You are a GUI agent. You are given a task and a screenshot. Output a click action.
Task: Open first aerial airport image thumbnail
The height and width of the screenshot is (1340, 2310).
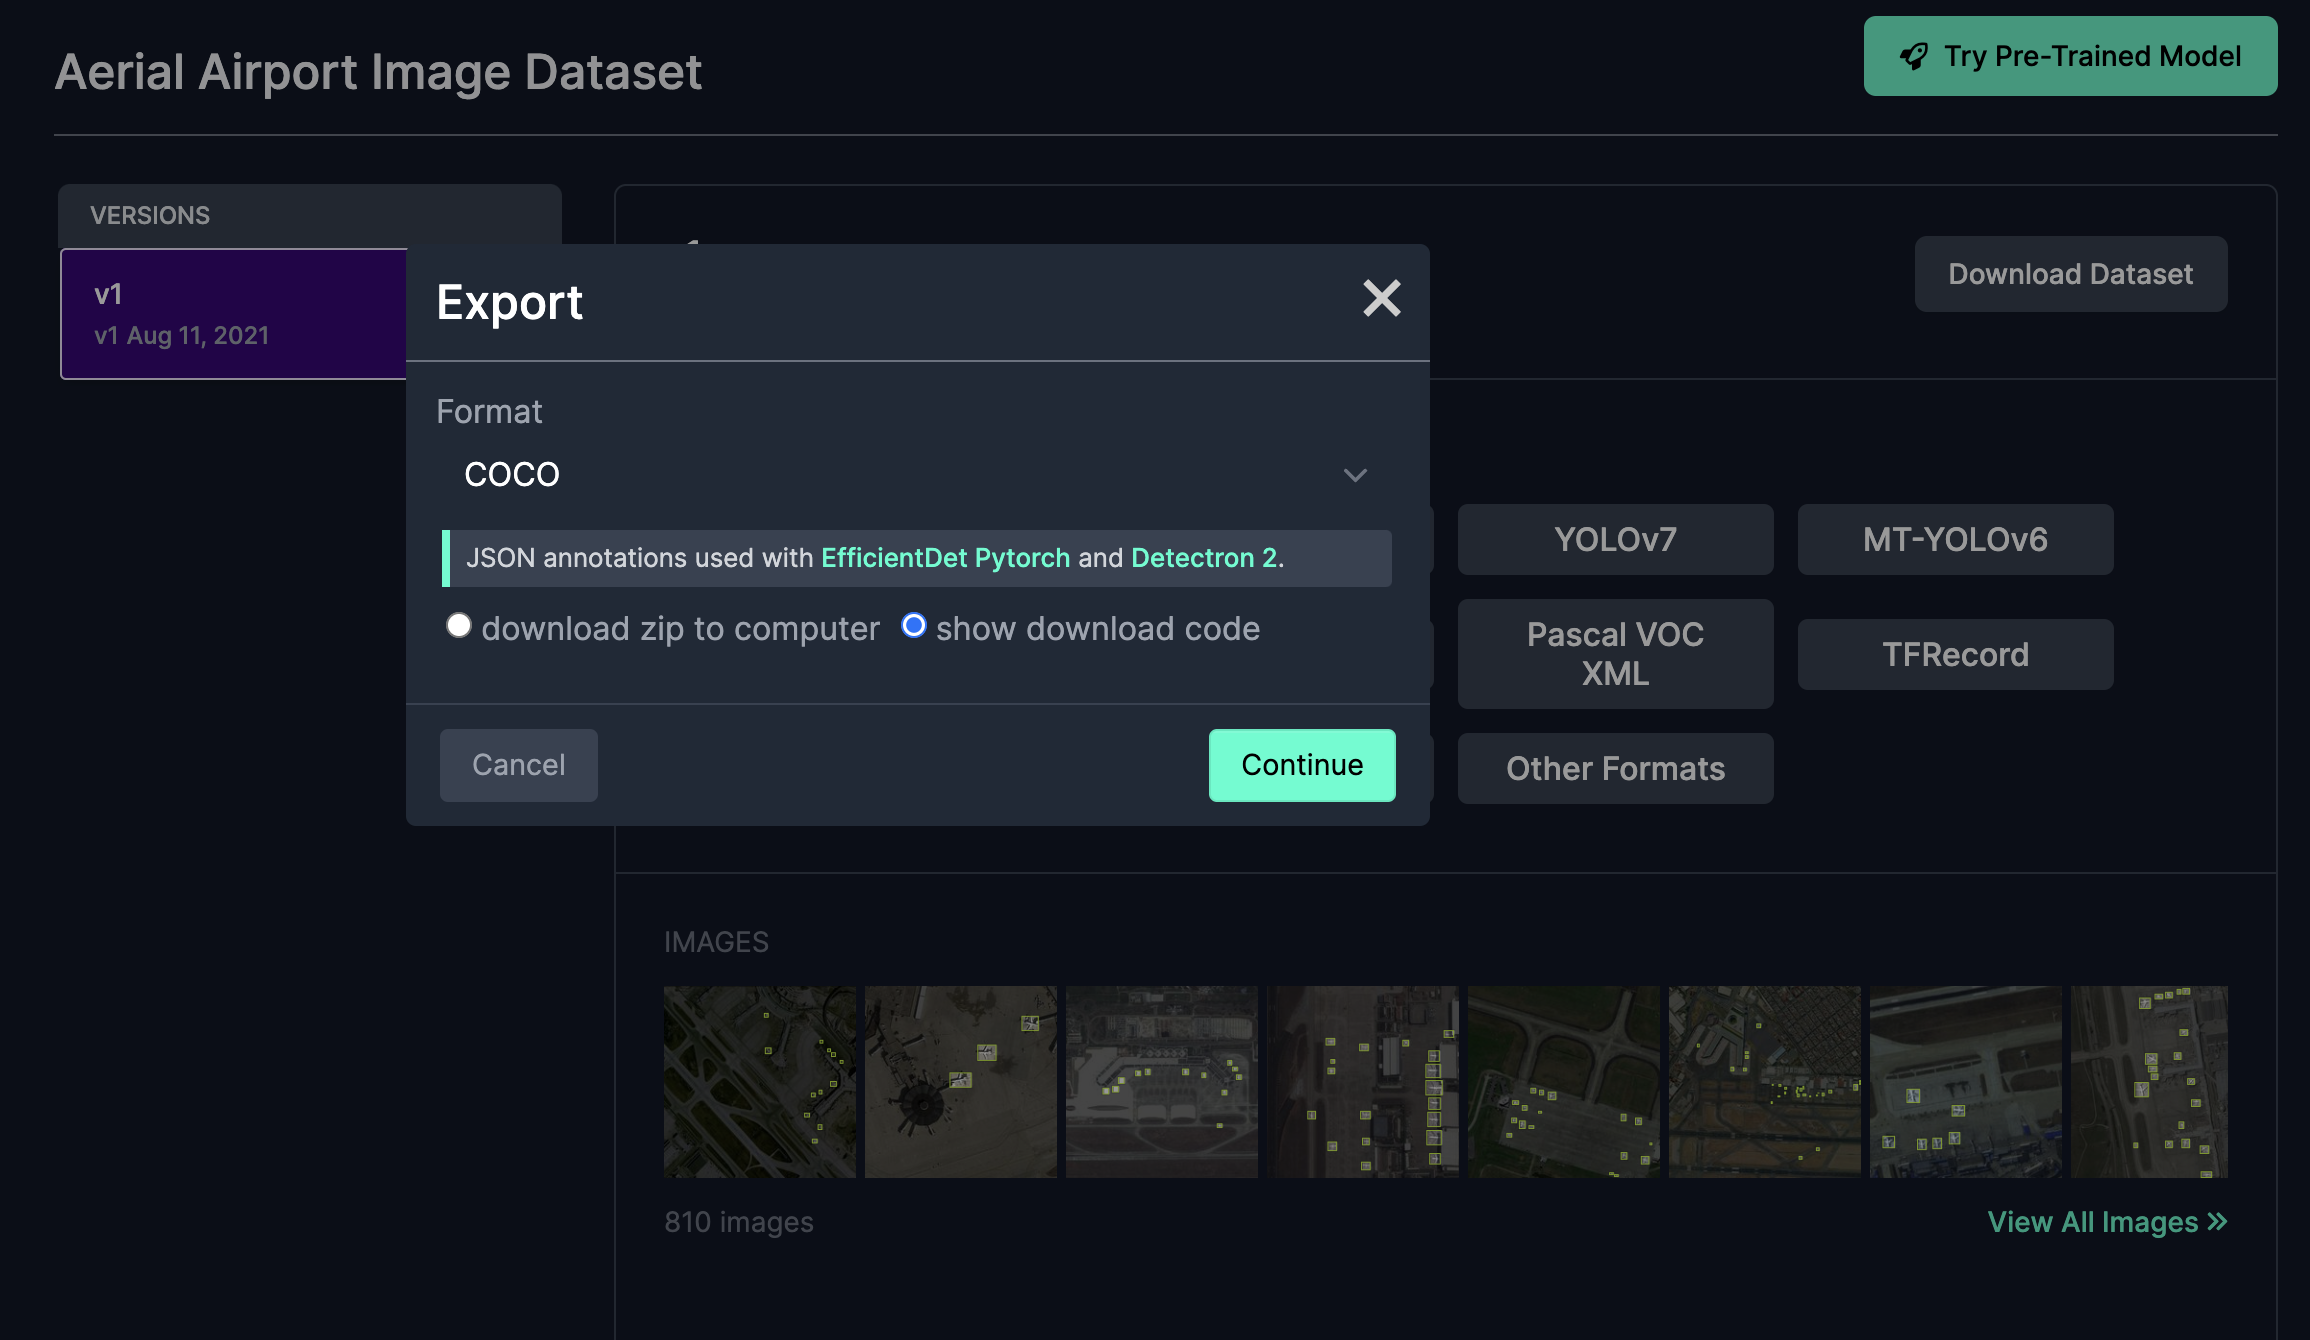click(759, 1082)
